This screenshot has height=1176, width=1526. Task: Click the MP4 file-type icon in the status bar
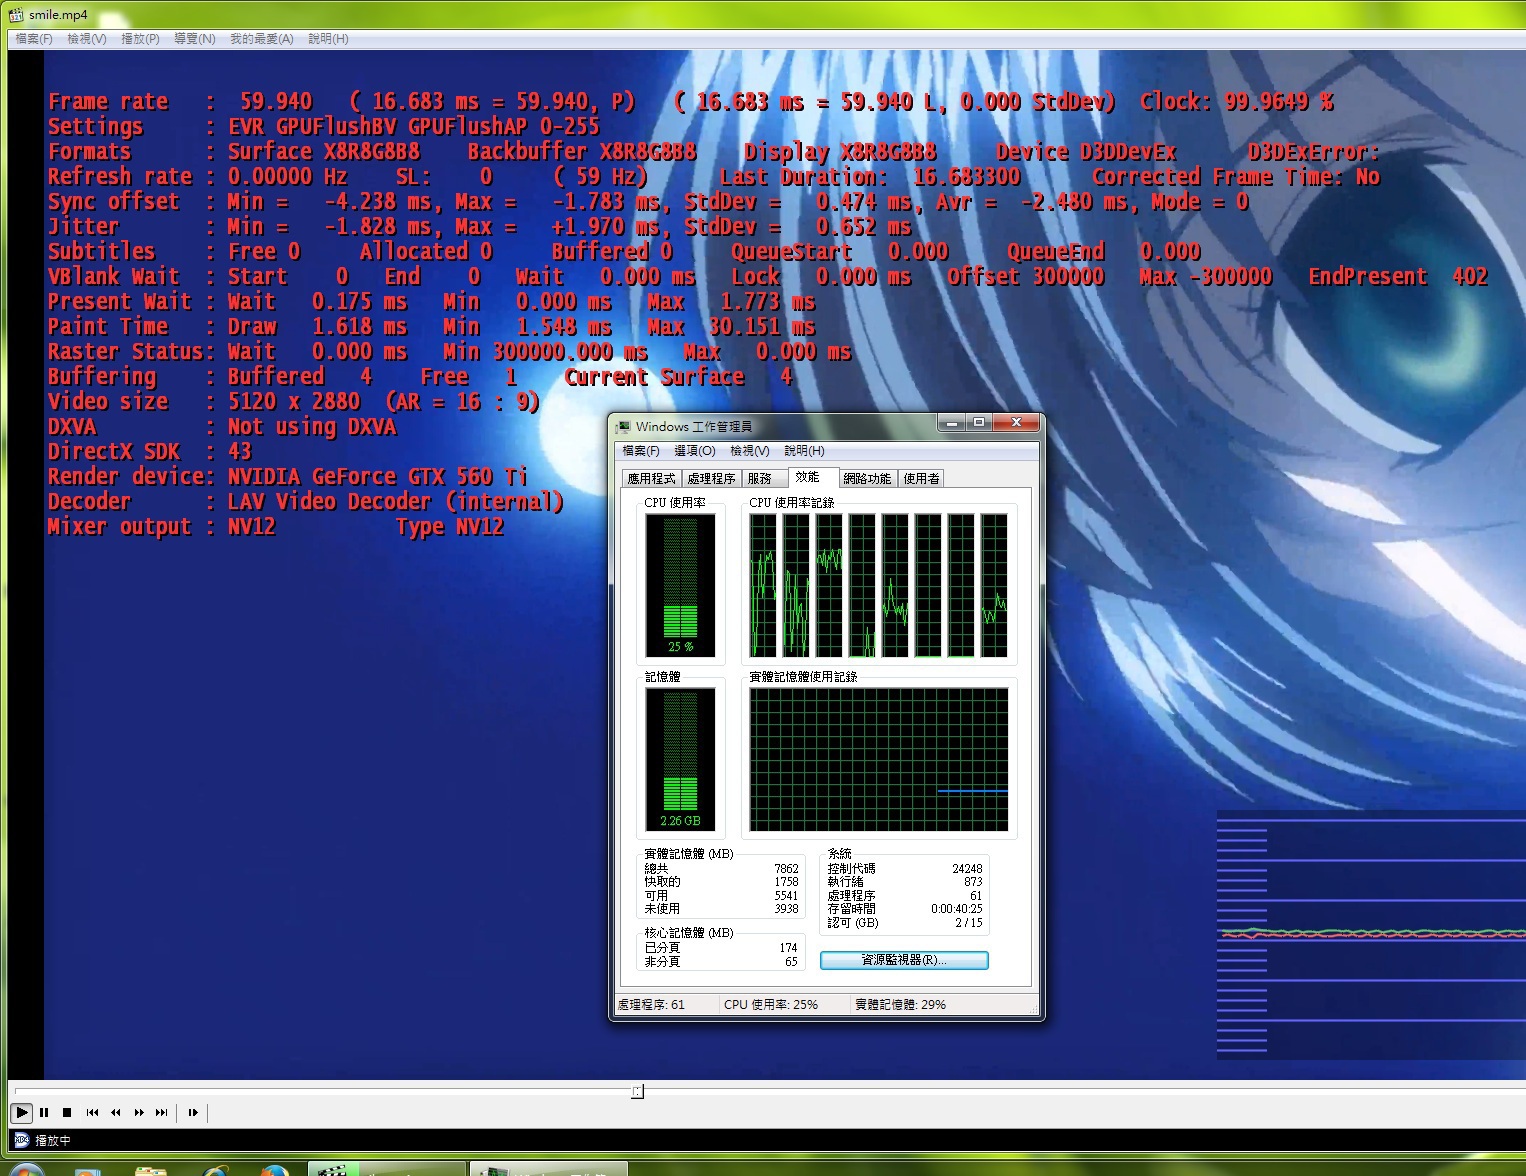[22, 1140]
